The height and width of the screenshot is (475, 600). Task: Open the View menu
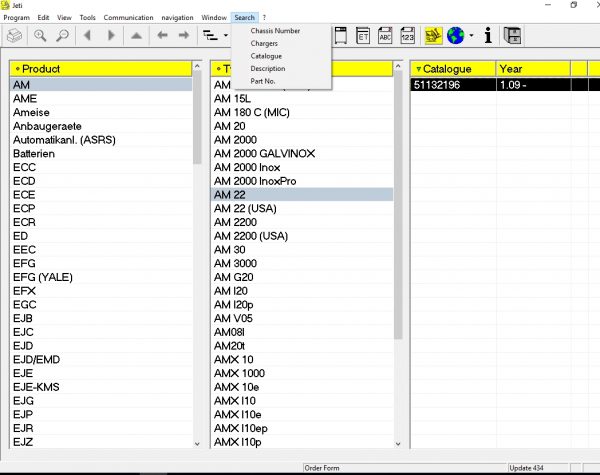tap(64, 18)
